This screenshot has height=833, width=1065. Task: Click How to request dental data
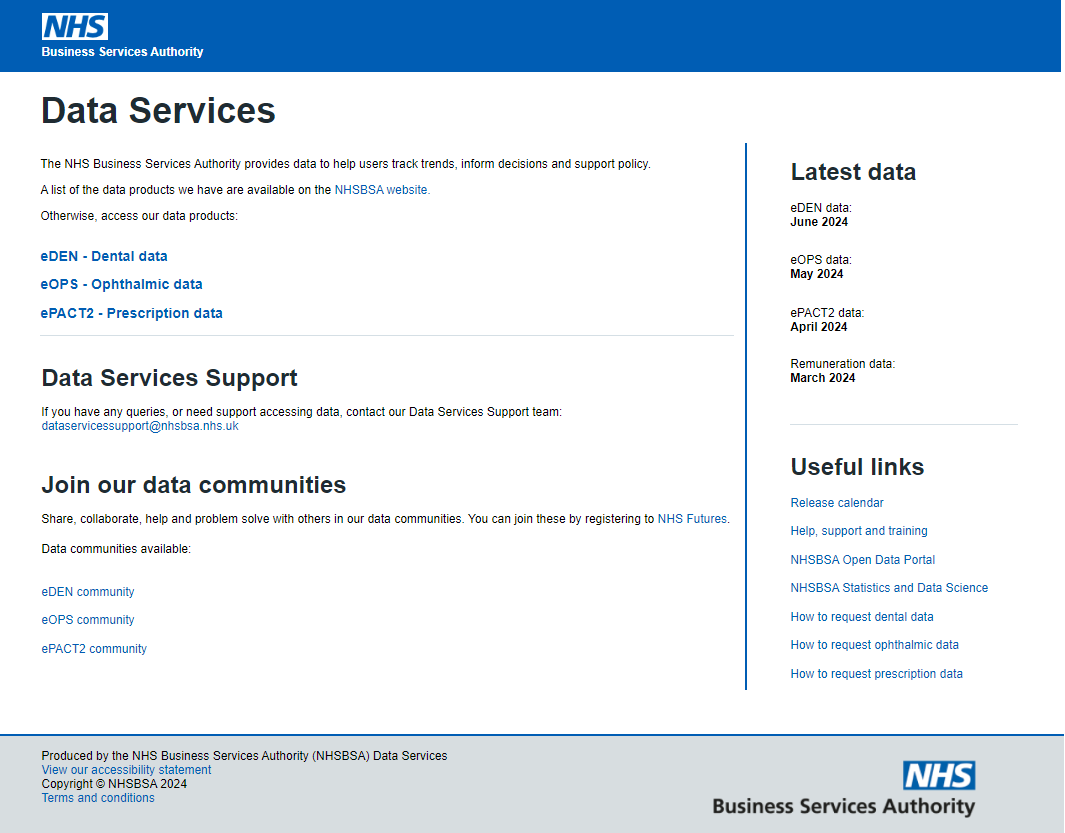pyautogui.click(x=862, y=617)
